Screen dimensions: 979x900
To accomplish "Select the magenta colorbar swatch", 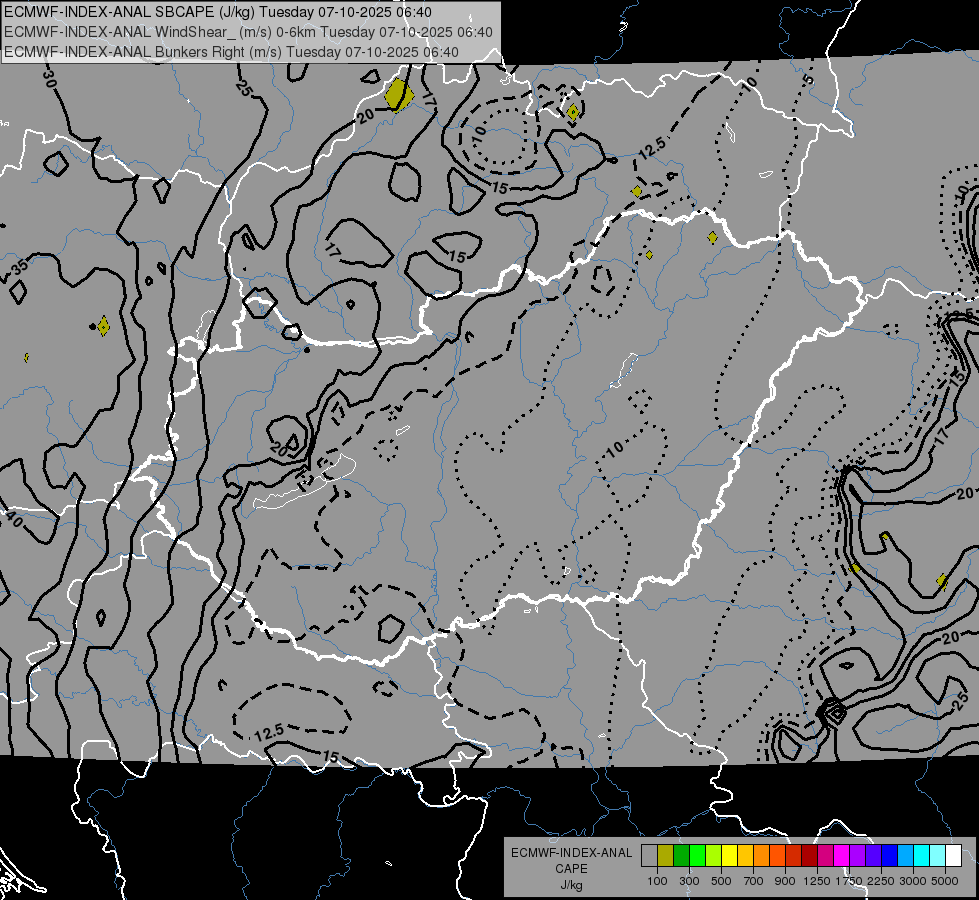I will [842, 856].
